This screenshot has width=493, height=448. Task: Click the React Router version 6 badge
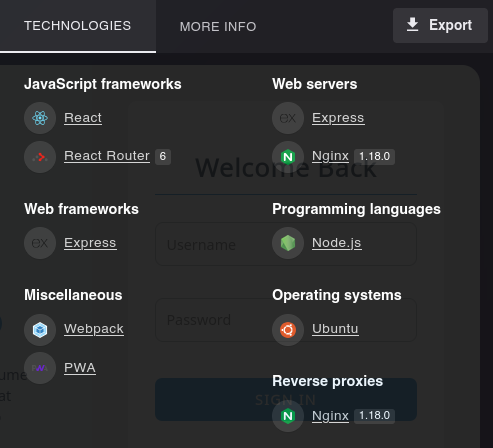click(163, 156)
